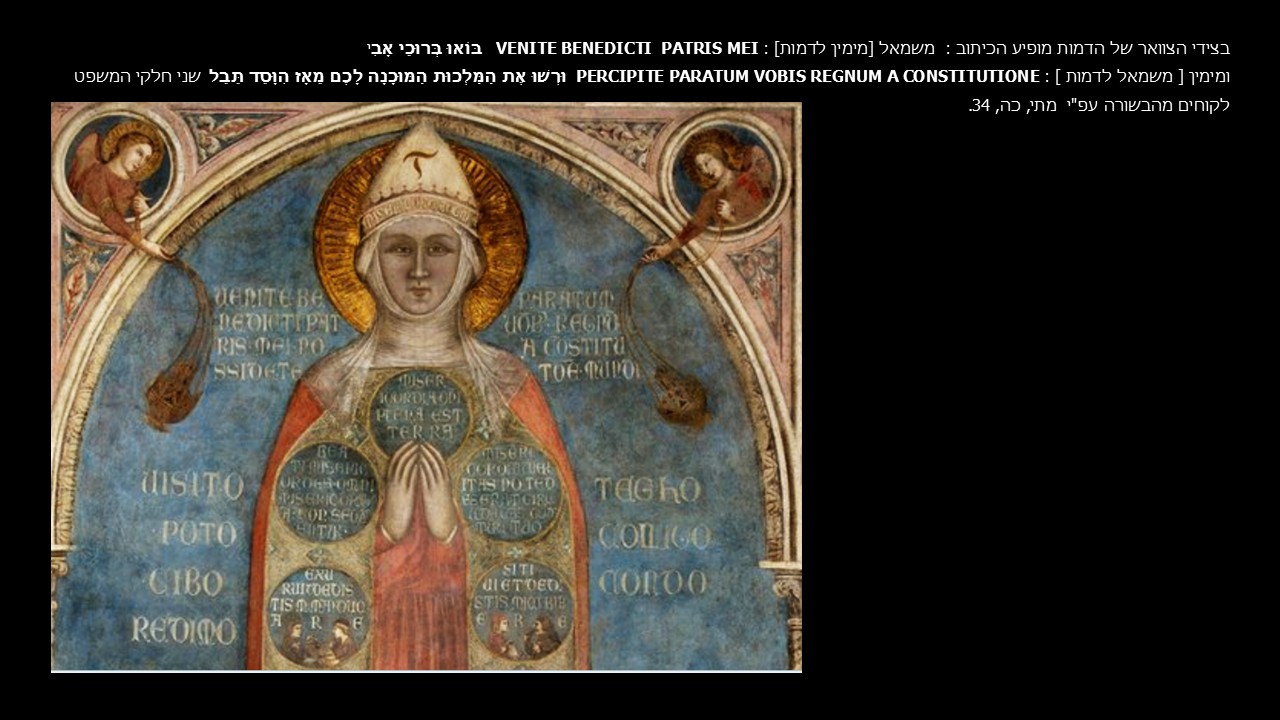The image size is (1280, 720).
Task: Click the word VISITO in the fresco
Action: coord(192,487)
